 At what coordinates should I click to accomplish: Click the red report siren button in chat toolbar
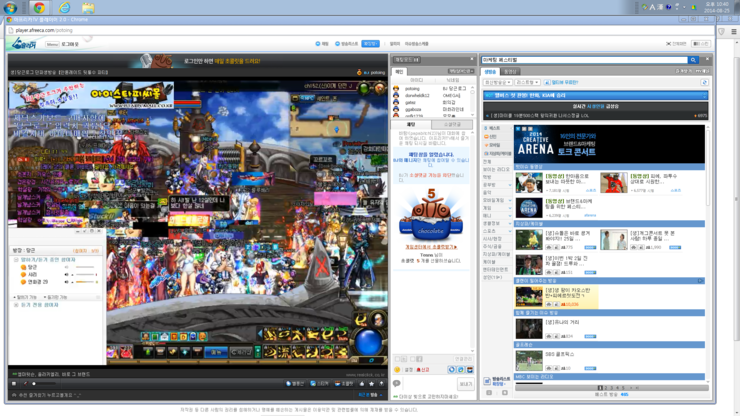coord(422,370)
